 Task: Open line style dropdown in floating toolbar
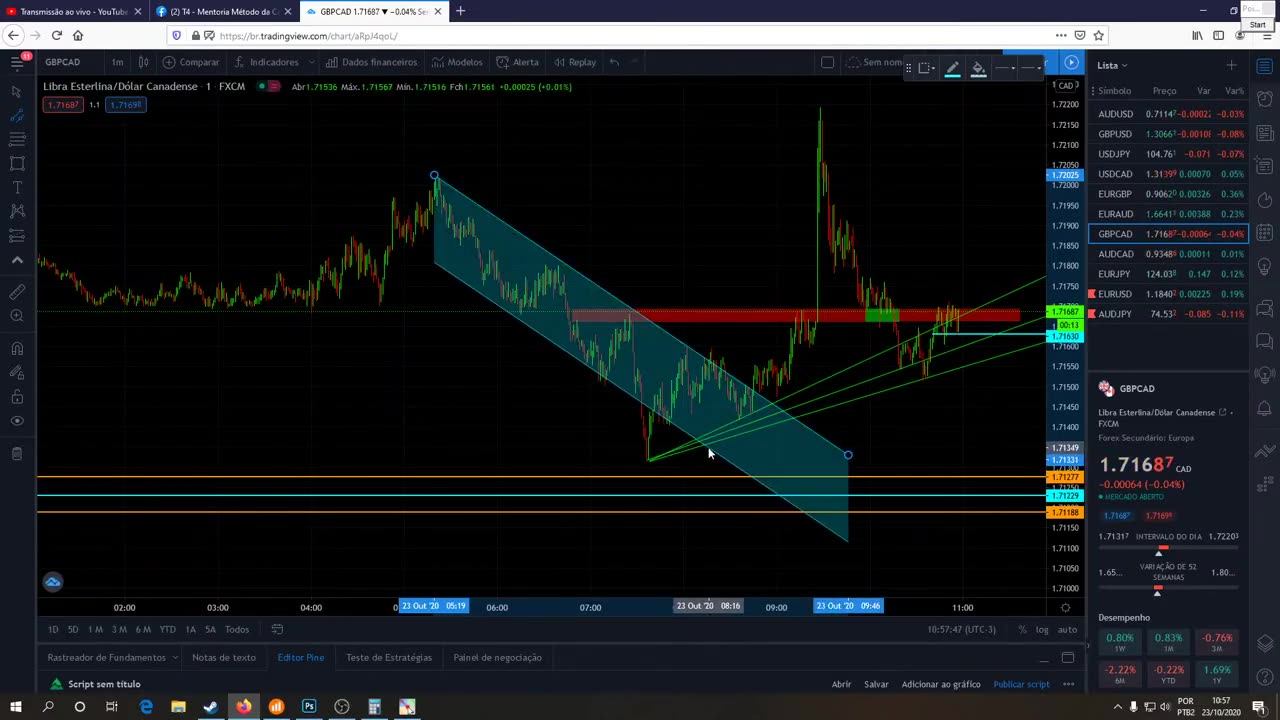[x=1031, y=68]
